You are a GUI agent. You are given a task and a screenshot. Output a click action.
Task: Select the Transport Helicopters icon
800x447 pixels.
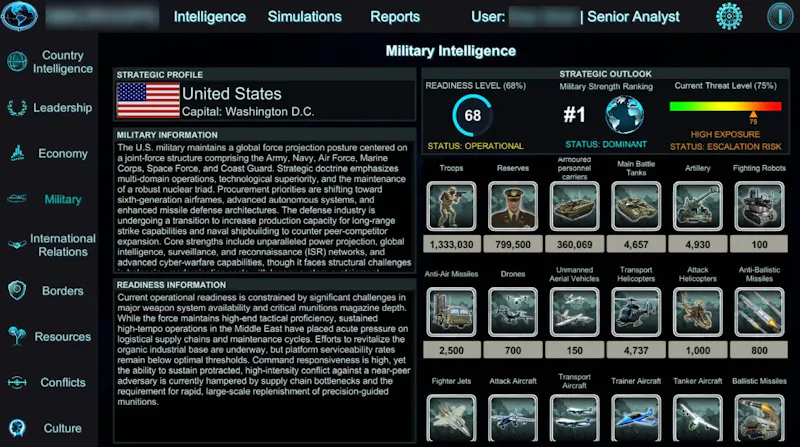[636, 312]
